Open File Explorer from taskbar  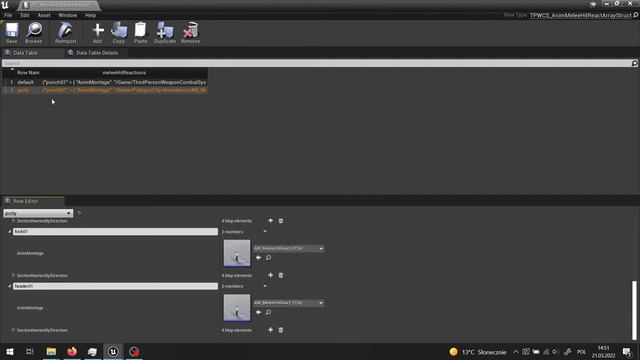(51, 351)
